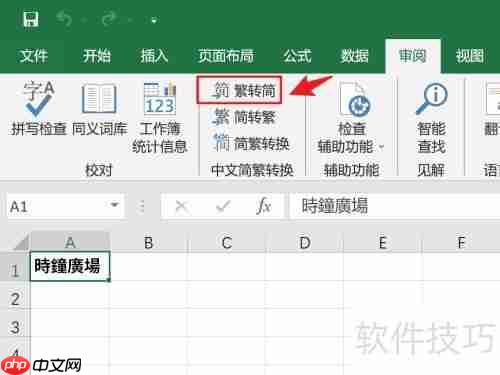This screenshot has width=500, height=375.
Task: Open the Customize Quick Access Toolbar dropdown
Action: tap(154, 21)
